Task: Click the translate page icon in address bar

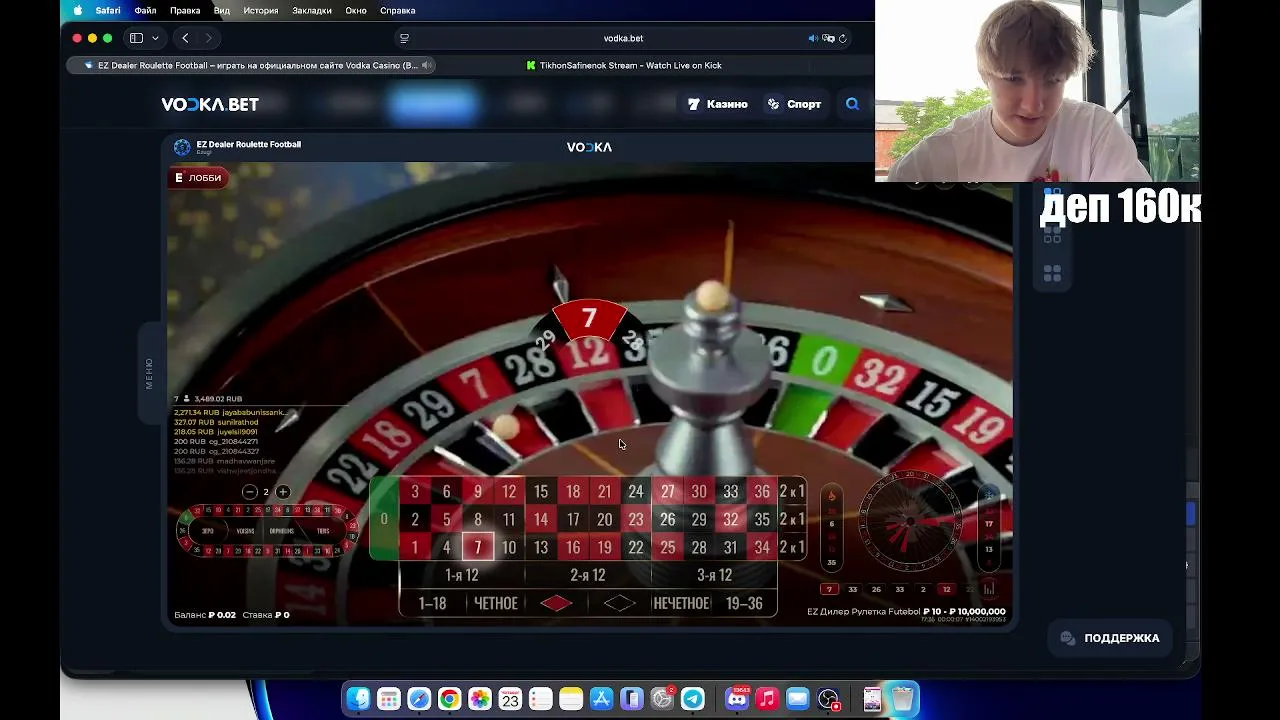Action: [x=828, y=38]
